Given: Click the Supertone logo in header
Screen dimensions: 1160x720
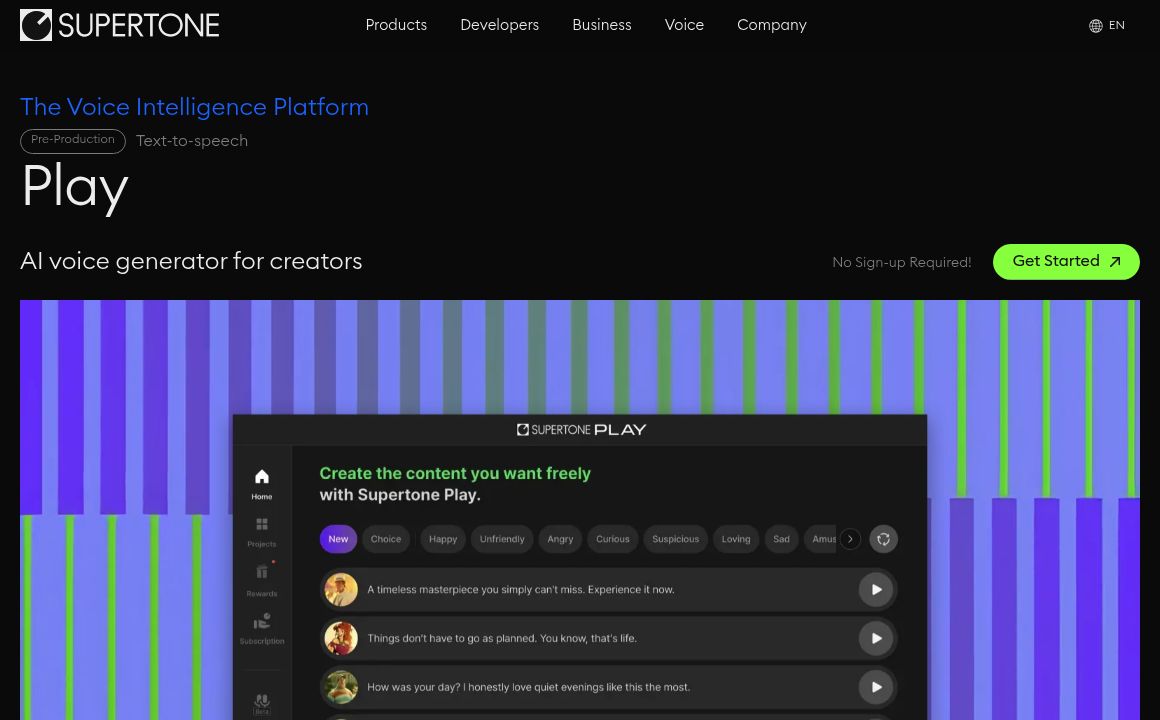Looking at the screenshot, I should [119, 25].
